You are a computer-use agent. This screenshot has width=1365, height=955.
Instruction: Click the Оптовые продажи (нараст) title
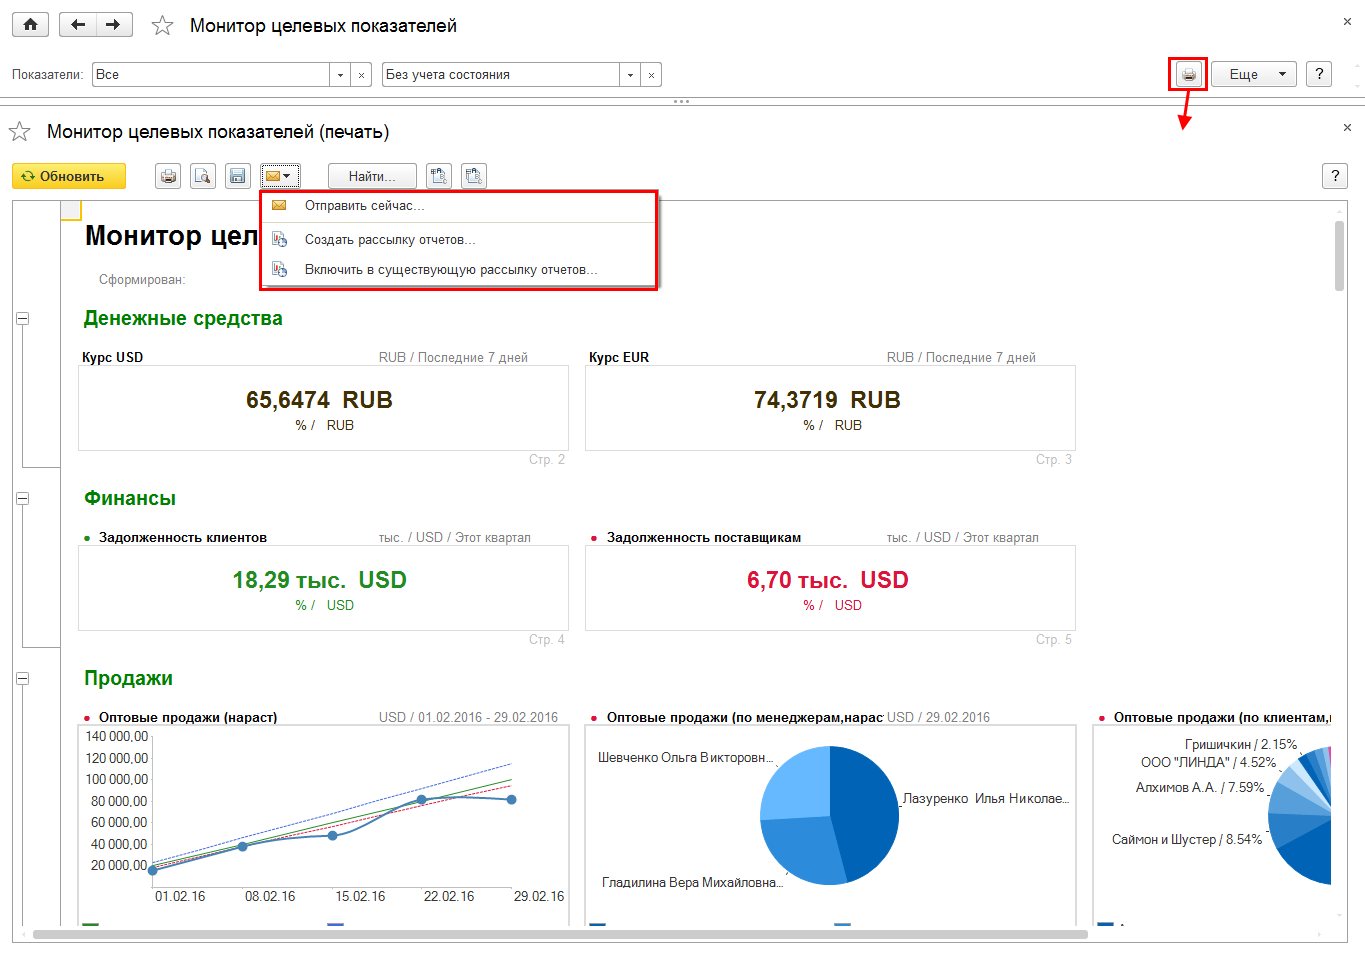click(188, 718)
